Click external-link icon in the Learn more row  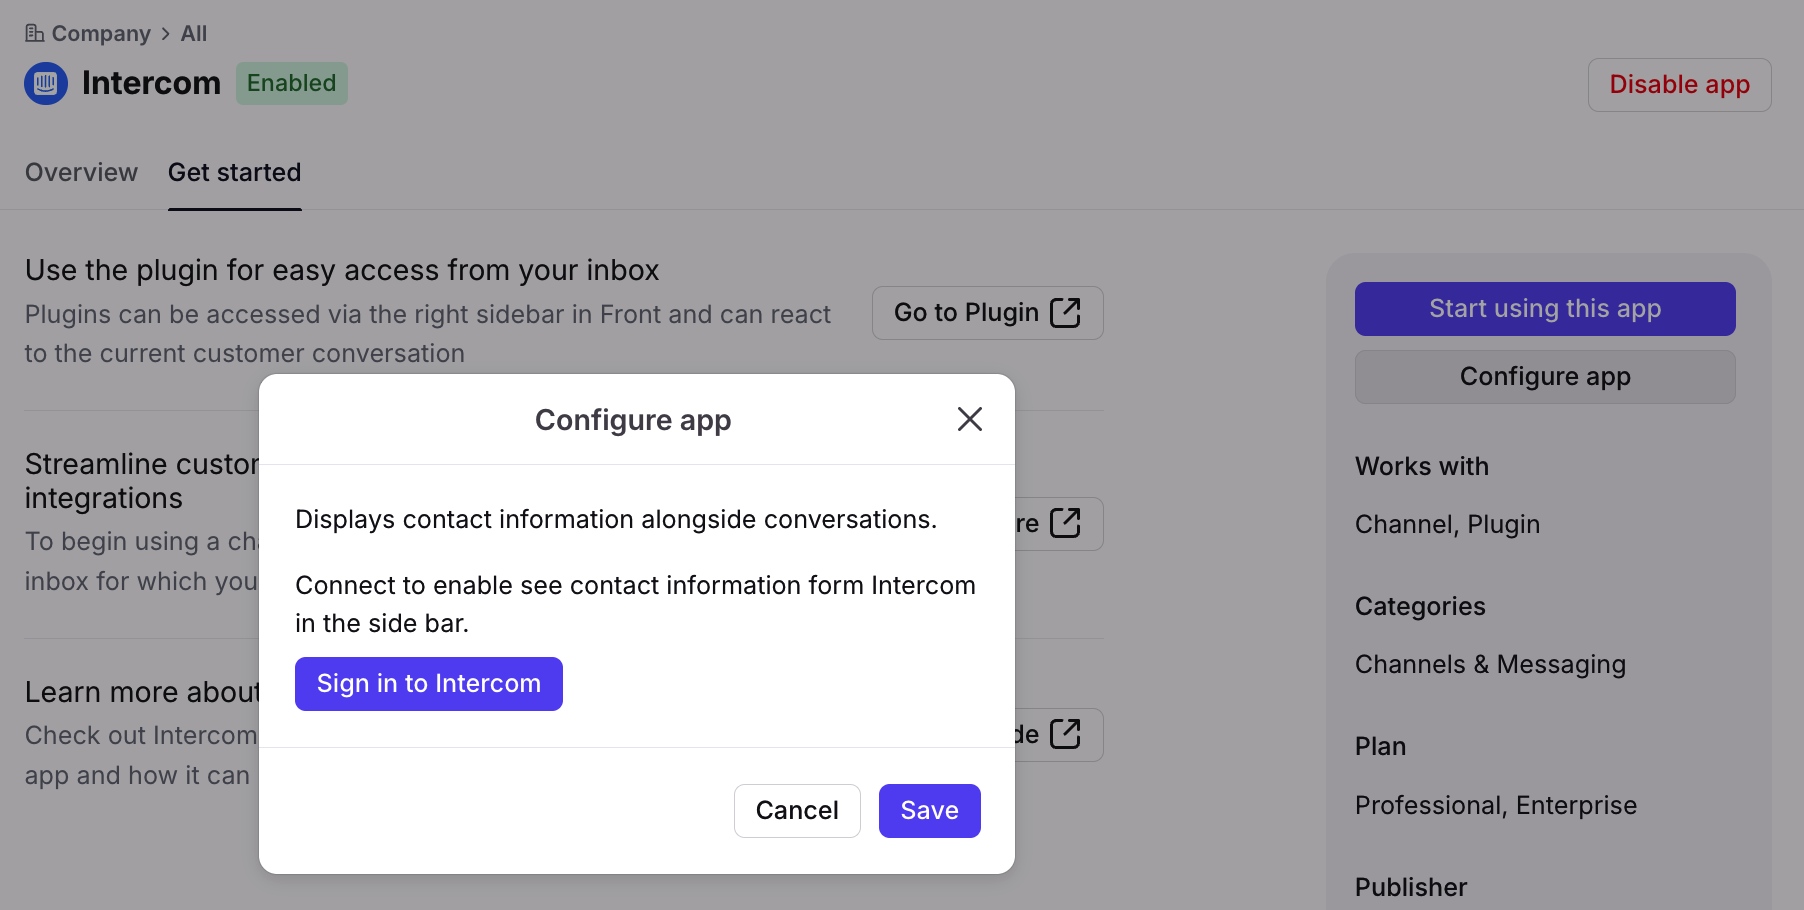(x=1065, y=734)
